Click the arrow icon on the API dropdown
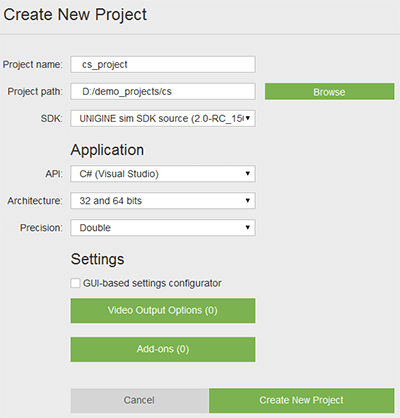Image resolution: width=400 pixels, height=418 pixels. click(248, 173)
